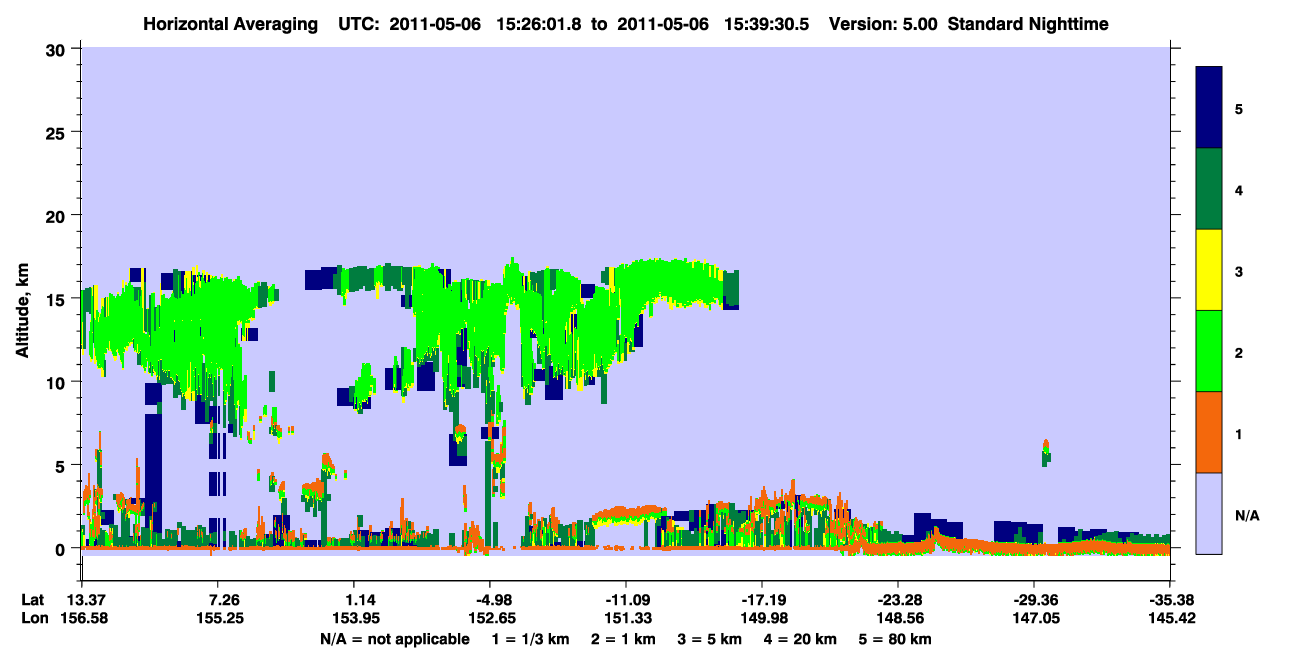Click longitude value 145.42
Image resolution: width=1300 pixels, height=667 pixels.
[1170, 619]
